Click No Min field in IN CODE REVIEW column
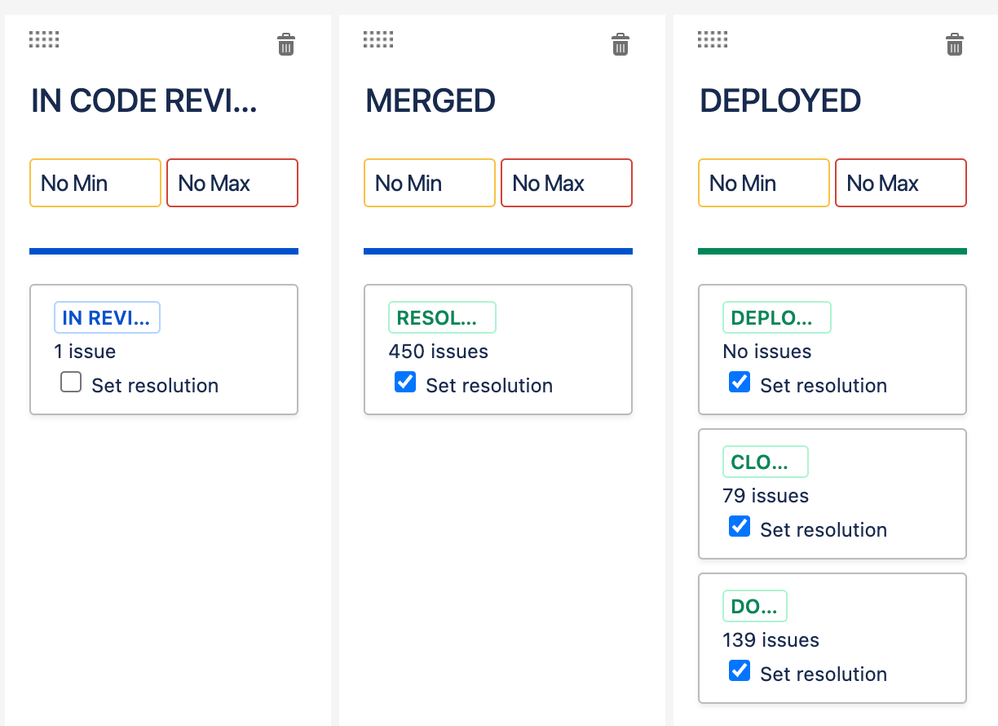This screenshot has width=998, height=726. click(x=95, y=183)
